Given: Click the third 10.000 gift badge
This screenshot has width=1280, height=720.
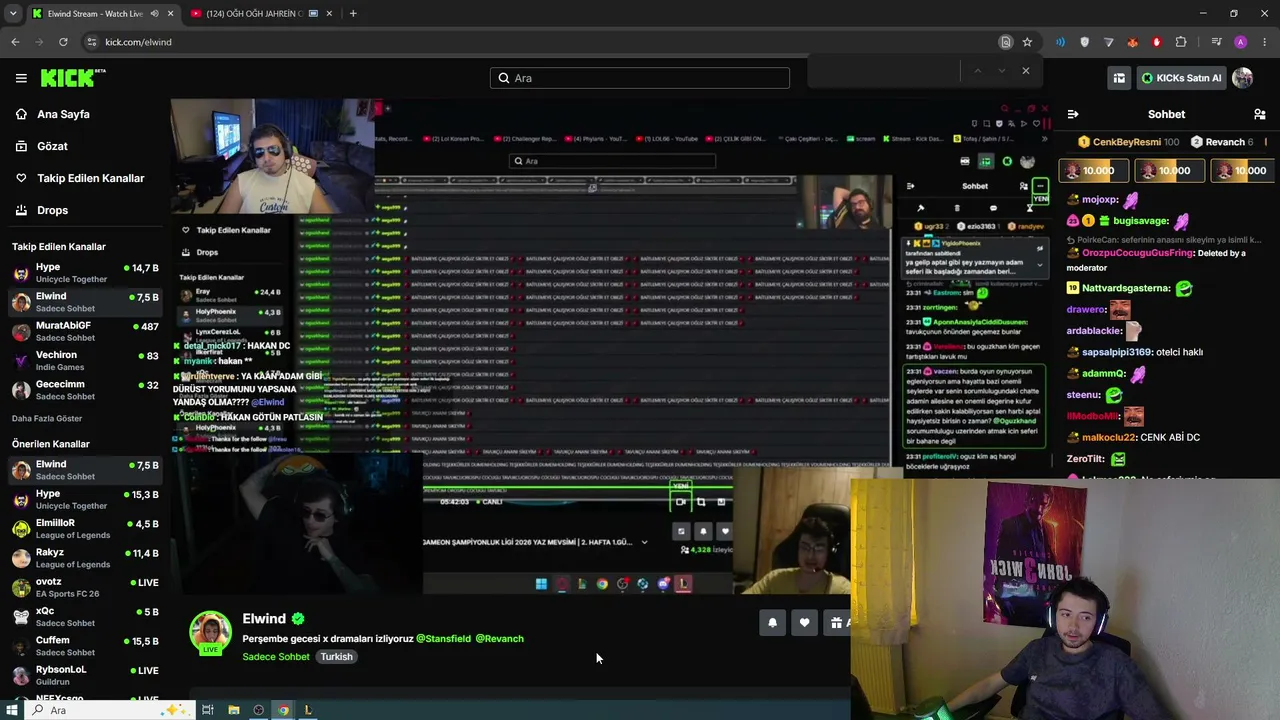Looking at the screenshot, I should (1243, 171).
